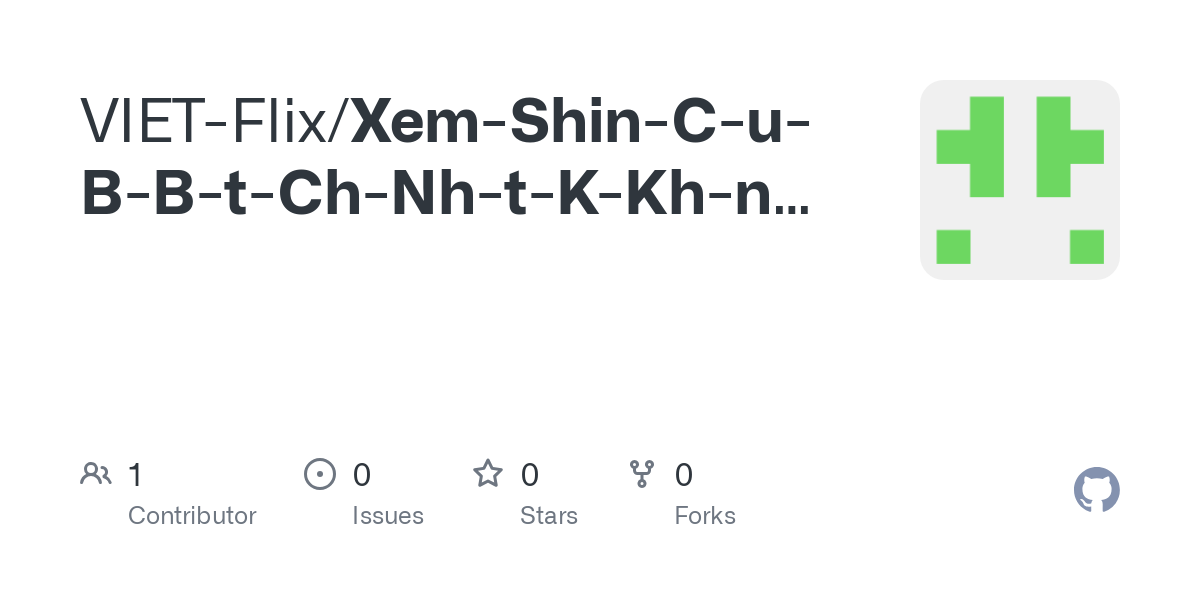Screen dimensions: 1200x600
Task: Click the 0 beside the fork icon
Action: [684, 474]
